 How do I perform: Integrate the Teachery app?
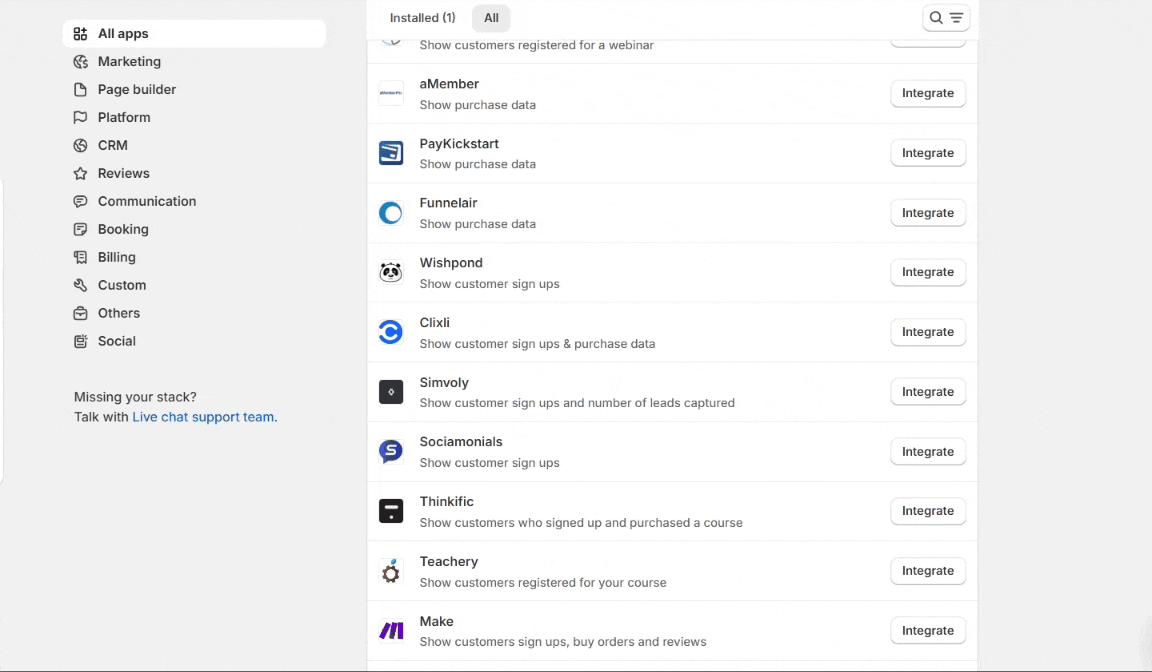click(x=928, y=571)
